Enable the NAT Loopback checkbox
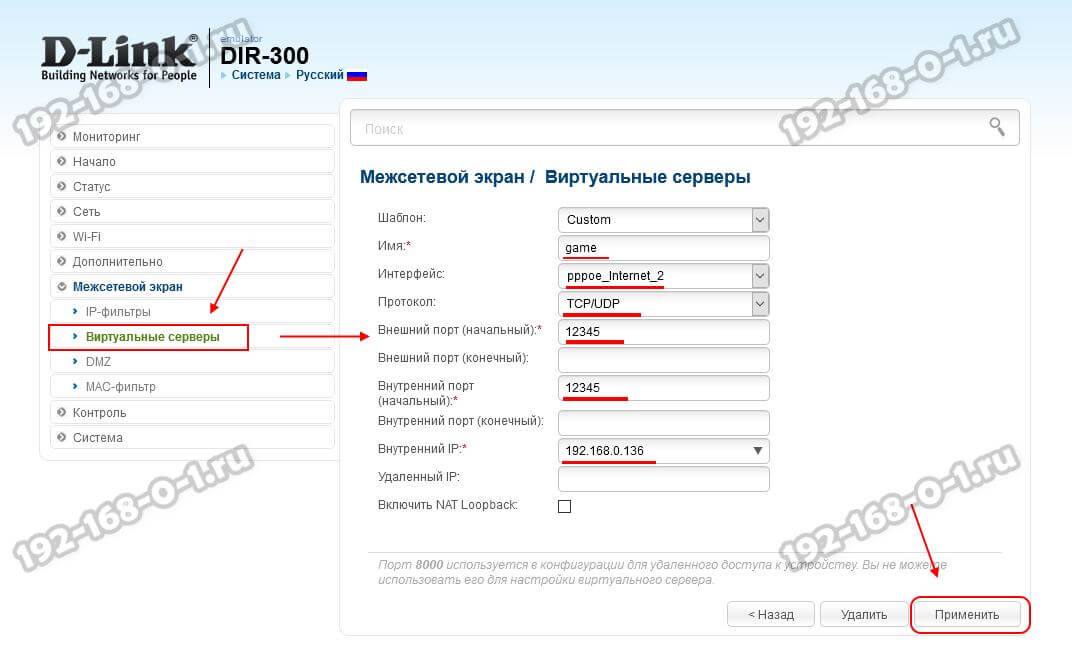This screenshot has height=662, width=1072. (565, 506)
